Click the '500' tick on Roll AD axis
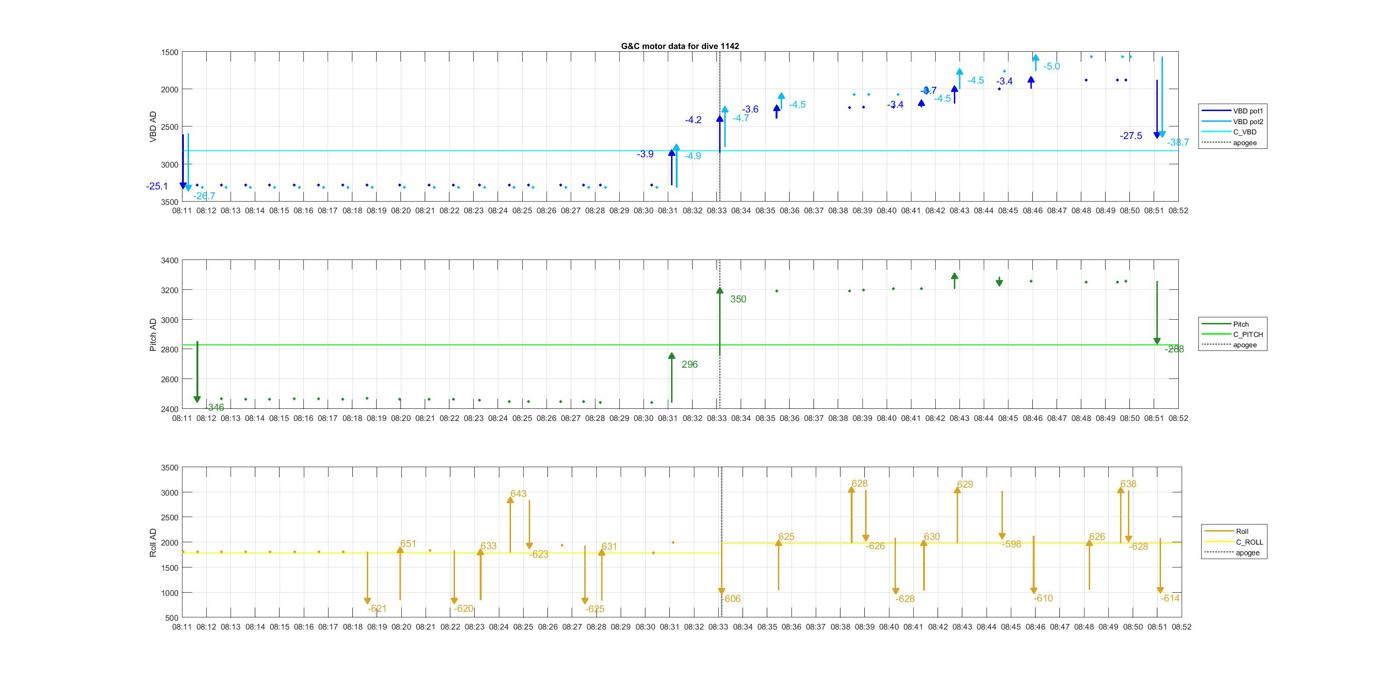The width and height of the screenshot is (1400, 693). pyautogui.click(x=172, y=618)
